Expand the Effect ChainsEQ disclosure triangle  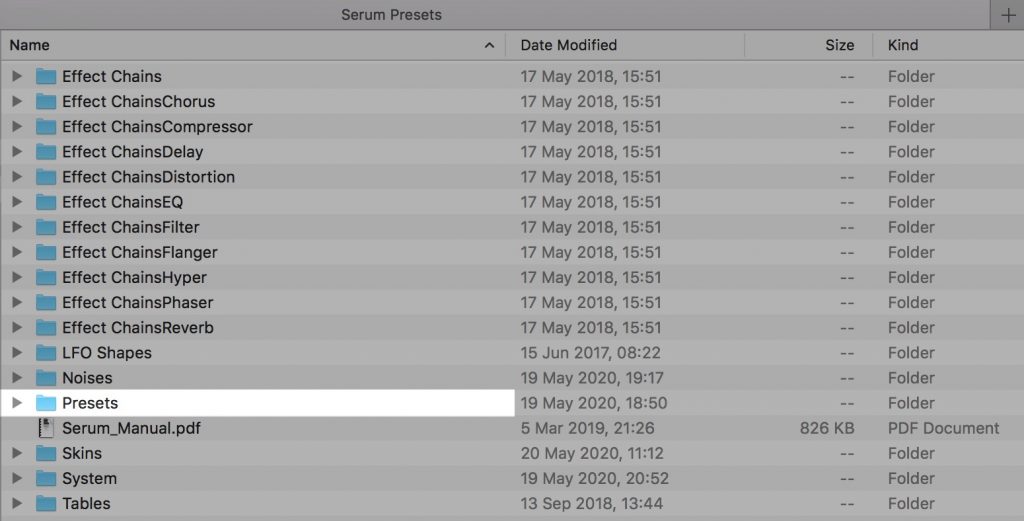pyautogui.click(x=17, y=202)
